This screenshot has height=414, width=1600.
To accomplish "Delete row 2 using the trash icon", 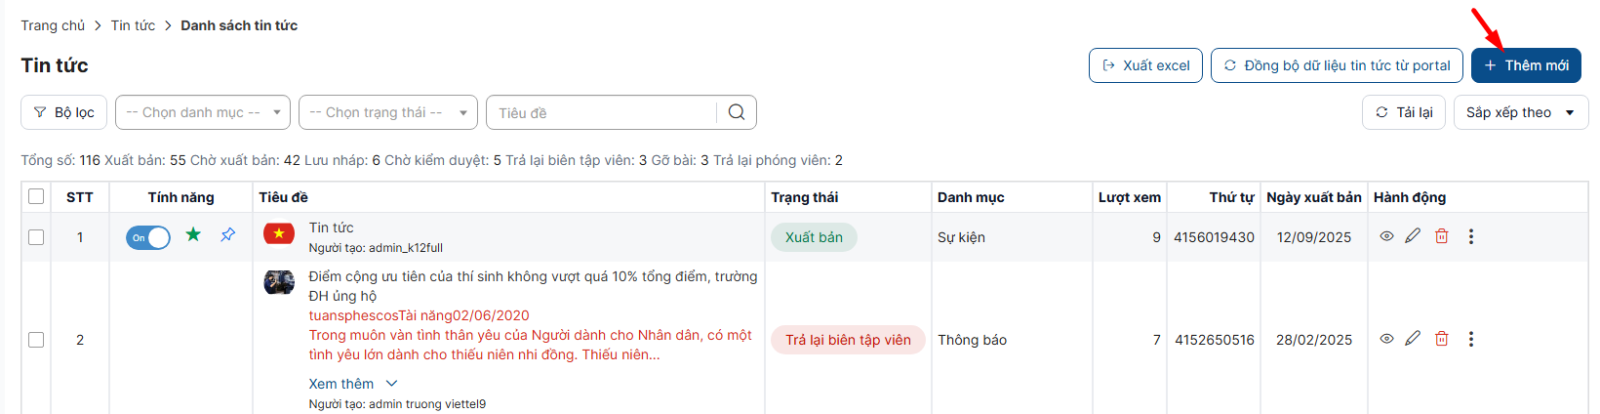I will coord(1441,339).
